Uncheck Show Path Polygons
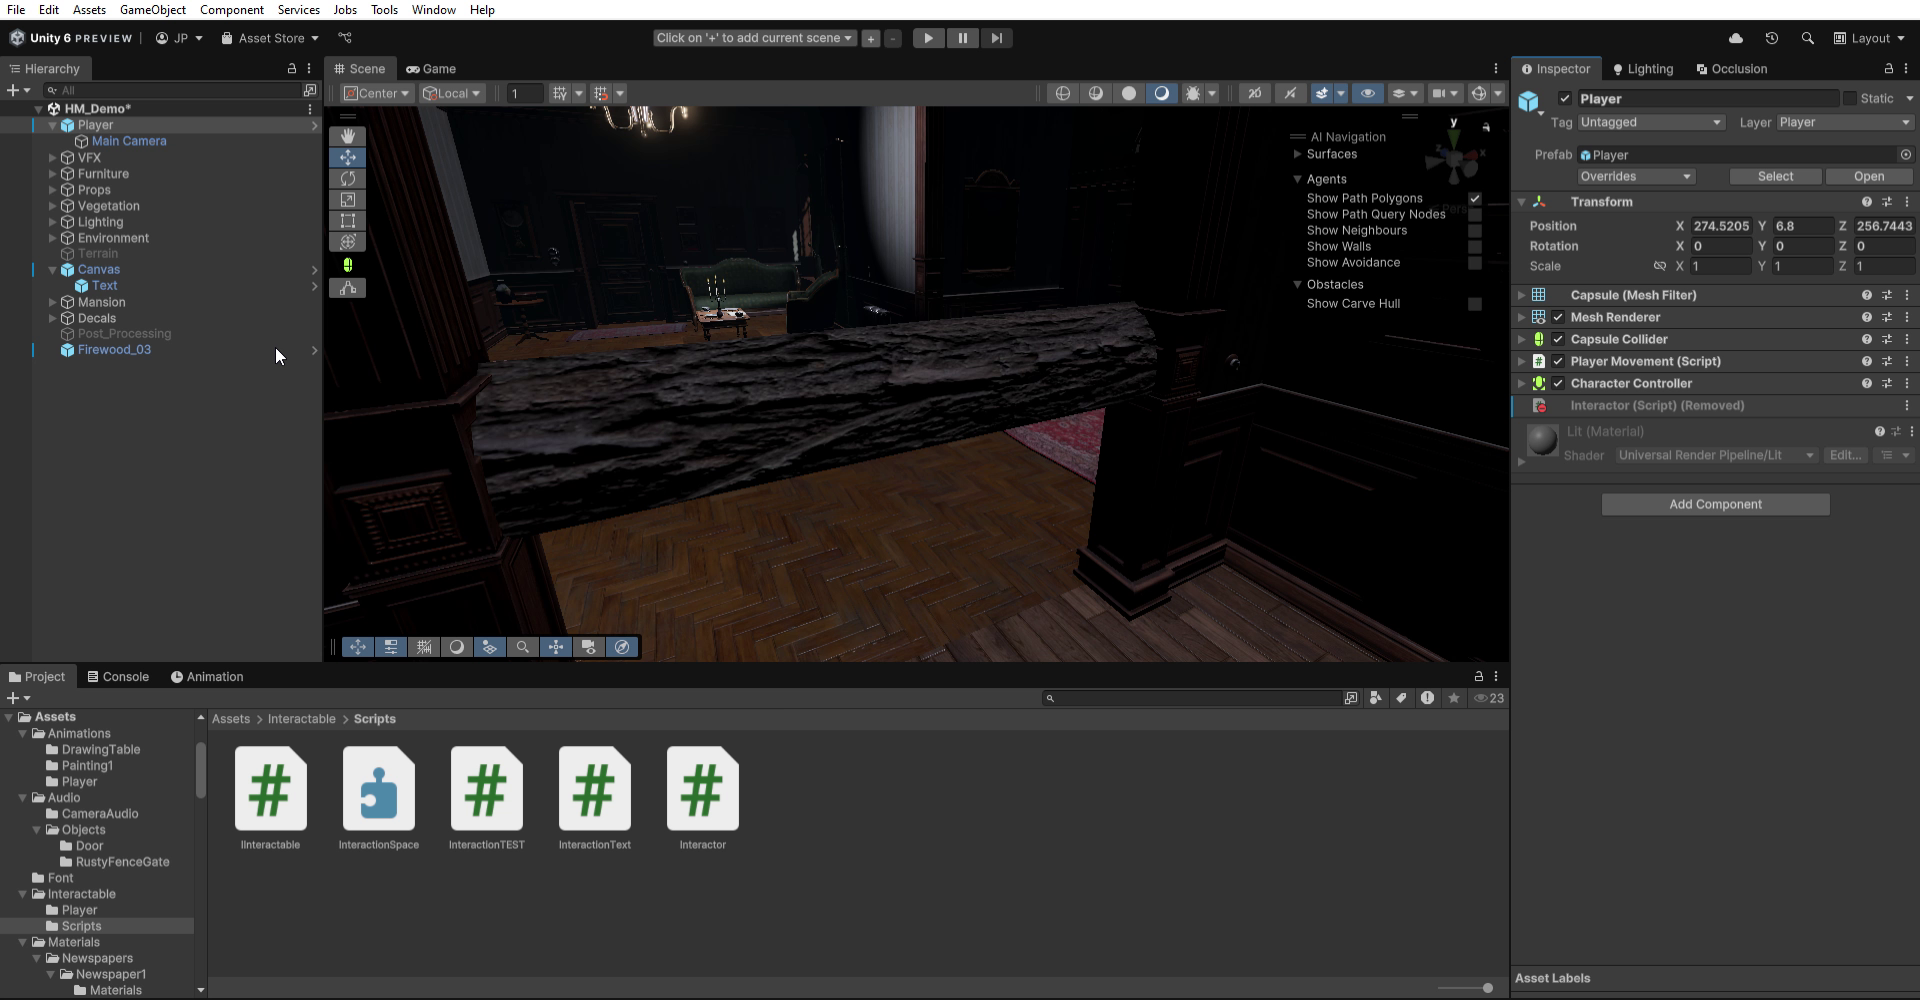Viewport: 1920px width, 1000px height. [x=1475, y=198]
